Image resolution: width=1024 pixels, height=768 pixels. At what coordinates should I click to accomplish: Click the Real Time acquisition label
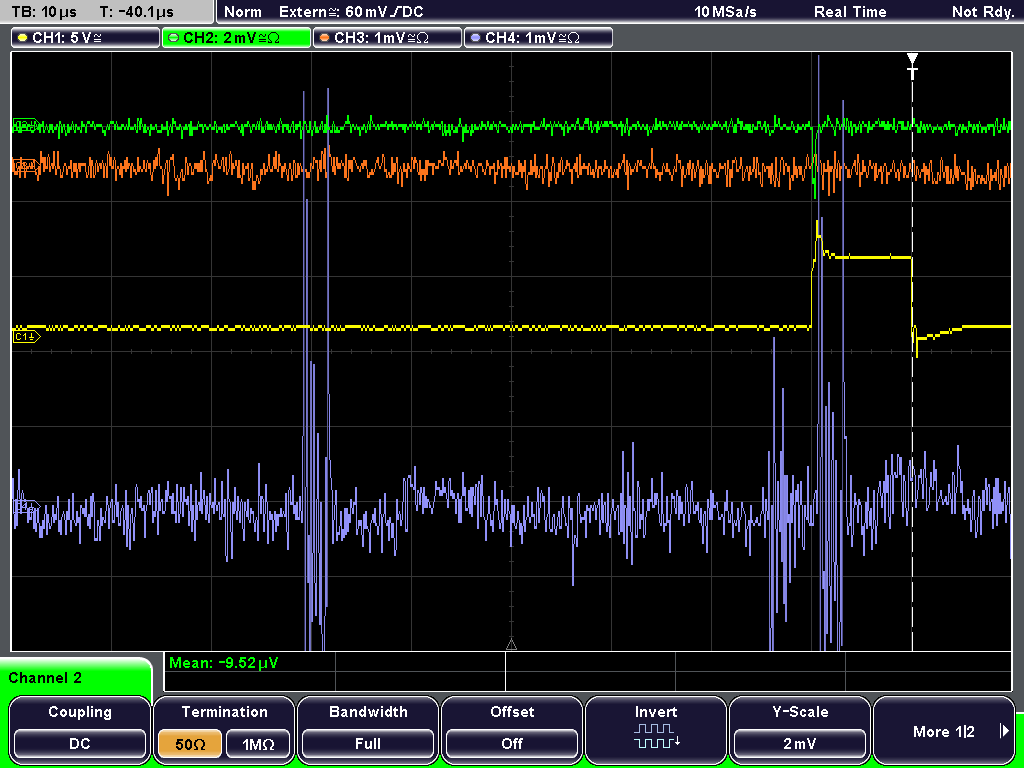click(x=850, y=12)
